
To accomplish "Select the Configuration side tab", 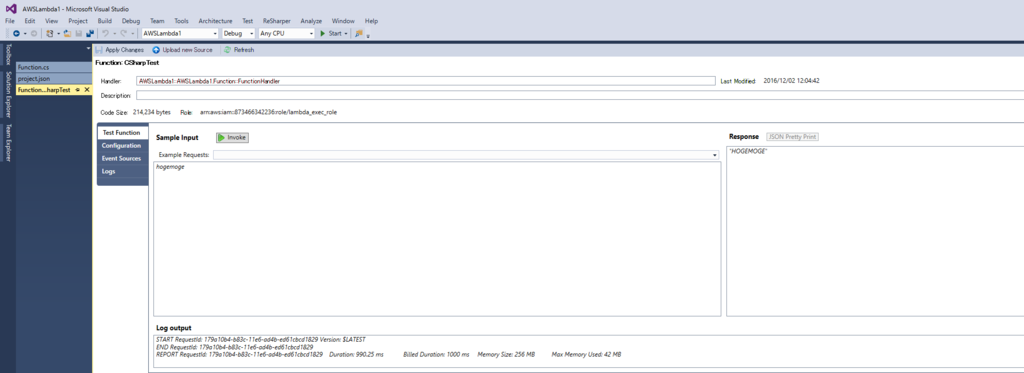I will (x=122, y=146).
